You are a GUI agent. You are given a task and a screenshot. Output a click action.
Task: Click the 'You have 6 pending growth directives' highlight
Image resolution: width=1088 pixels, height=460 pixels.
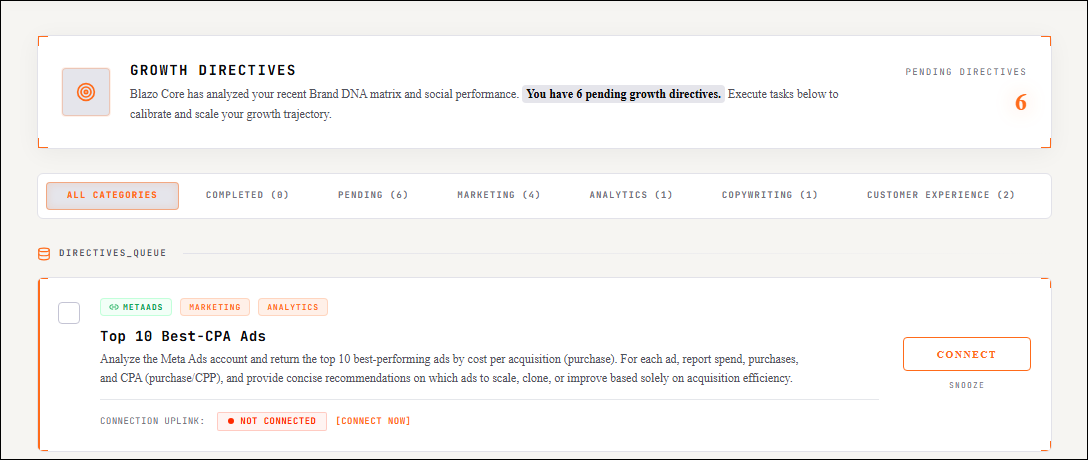pyautogui.click(x=623, y=94)
